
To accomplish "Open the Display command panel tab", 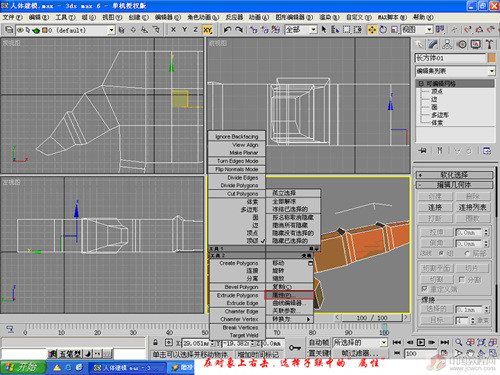I will pyautogui.click(x=476, y=45).
